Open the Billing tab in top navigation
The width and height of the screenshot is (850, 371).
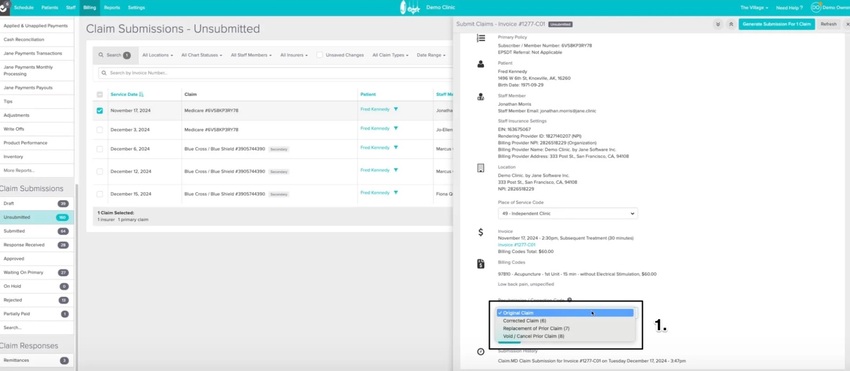pos(89,8)
